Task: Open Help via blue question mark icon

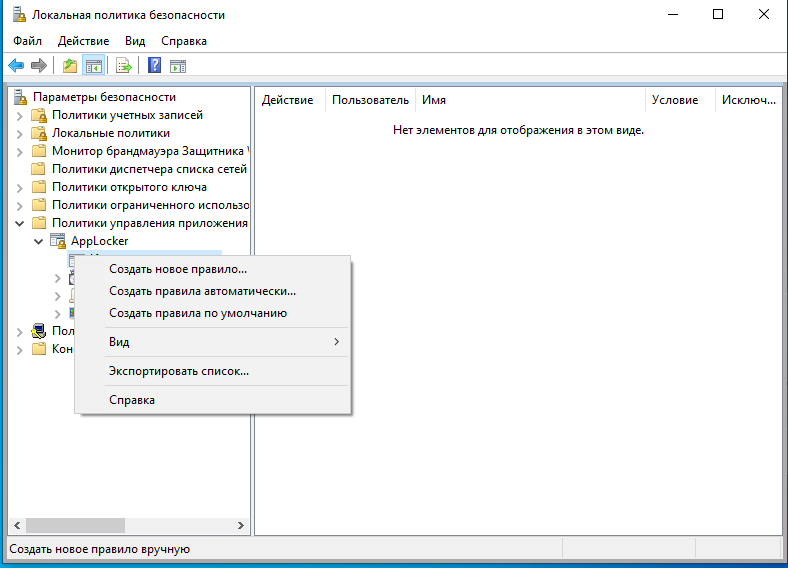Action: coord(154,65)
